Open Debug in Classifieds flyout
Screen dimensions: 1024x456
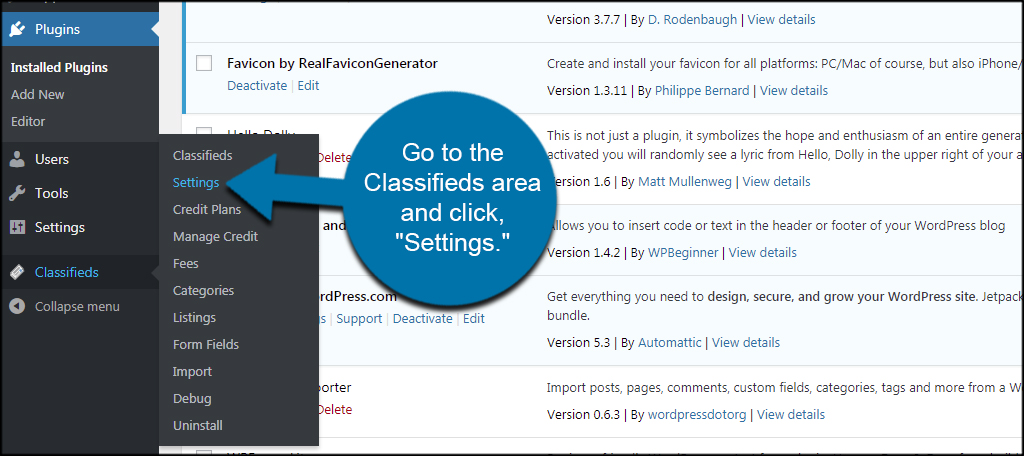pos(192,399)
